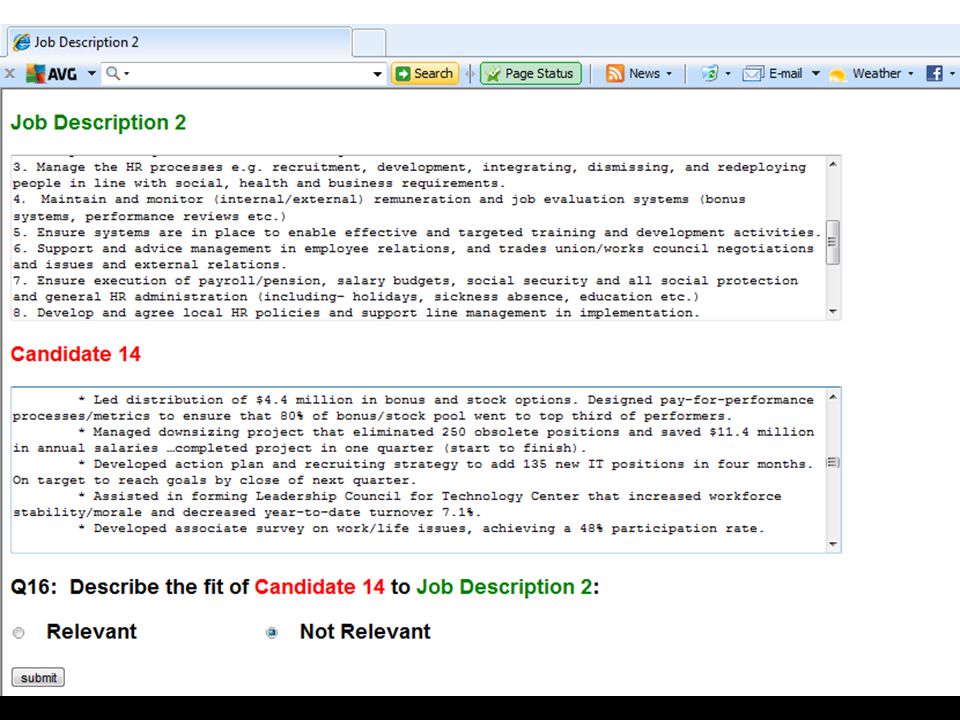Select the Not Relevant radio button
The height and width of the screenshot is (720, 960).
(272, 632)
